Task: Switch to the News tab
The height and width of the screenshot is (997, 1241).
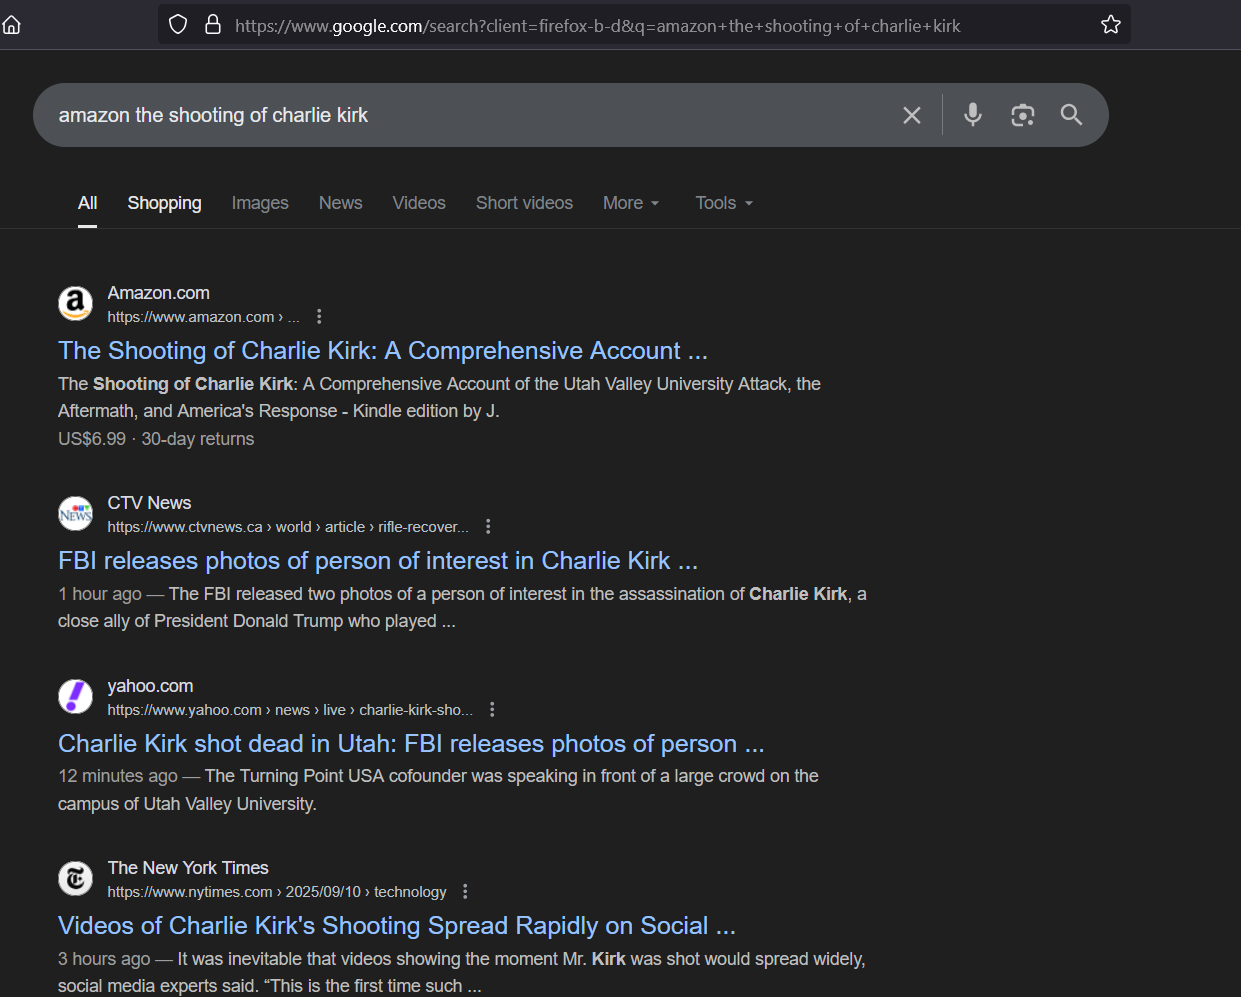Action: [x=340, y=203]
